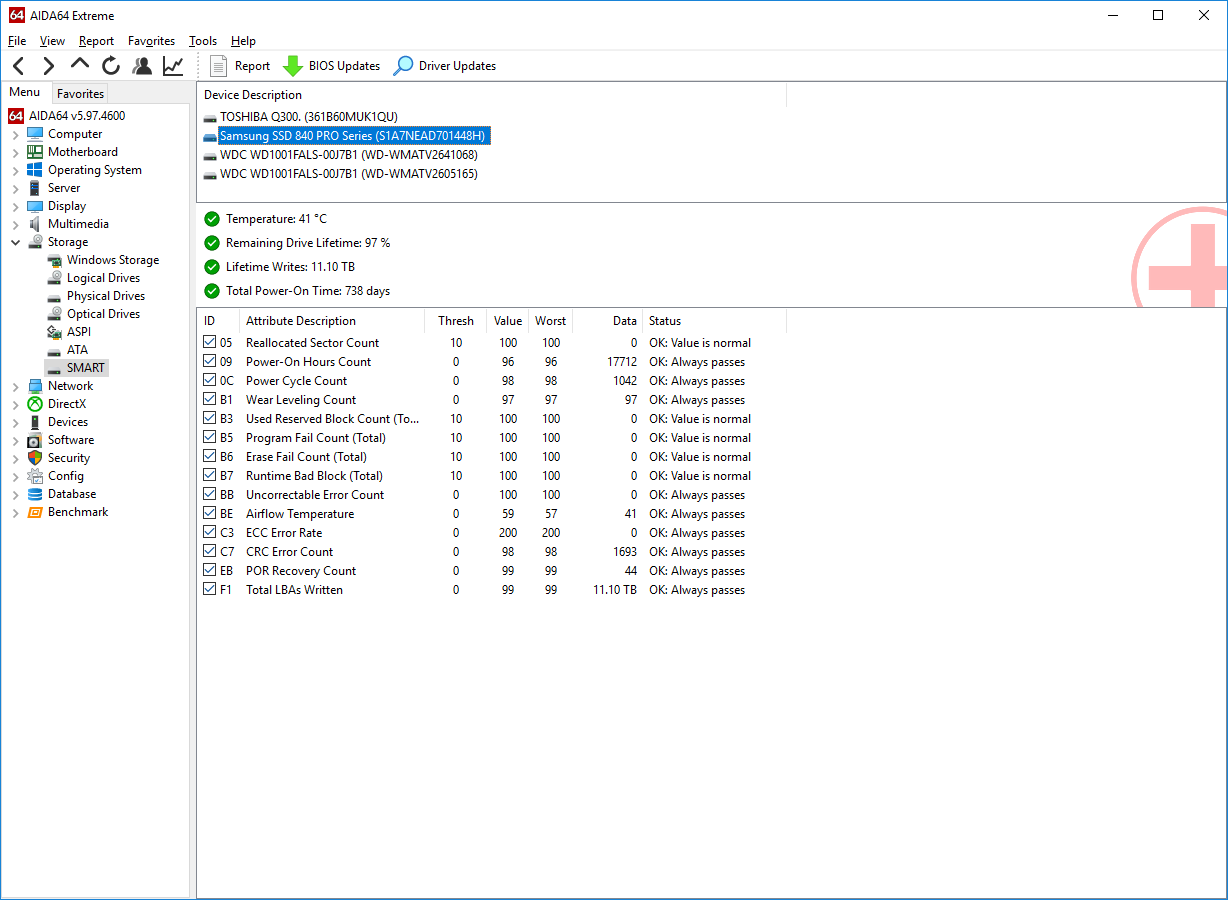Click the Forward navigation arrow
This screenshot has width=1228, height=900.
[49, 66]
